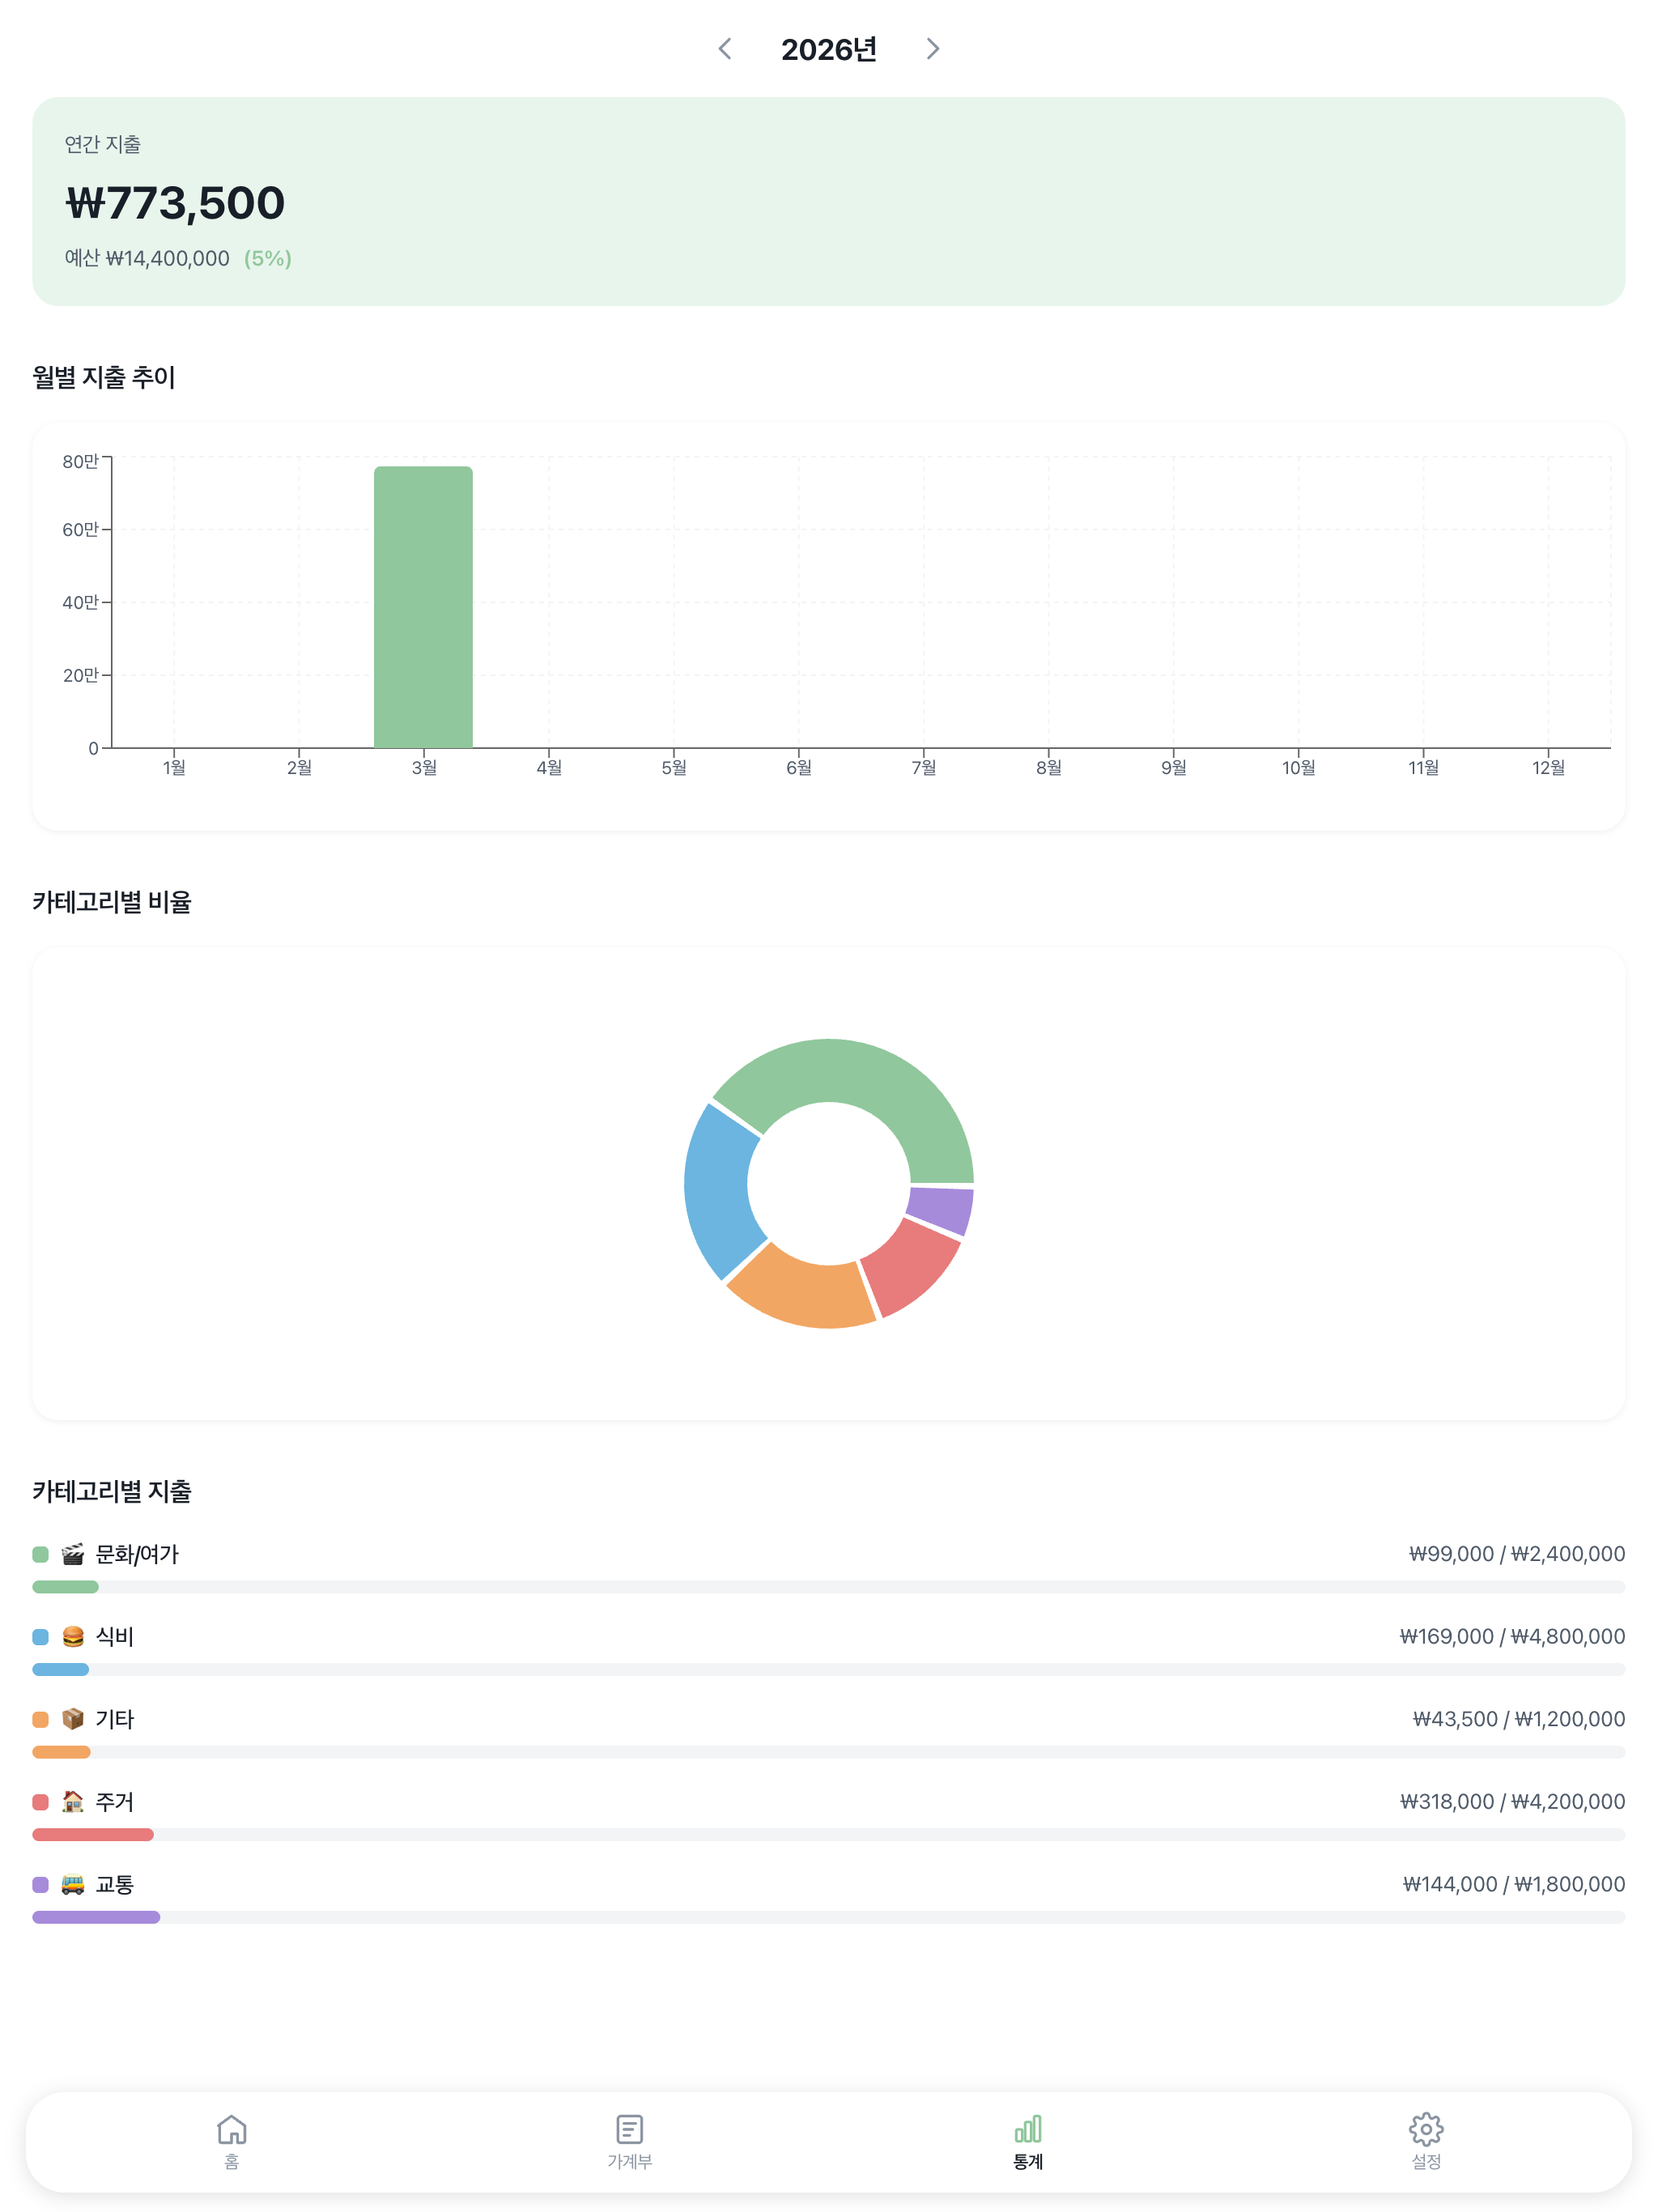Click the 문화/여가 category name
The height and width of the screenshot is (2212, 1658).
pyautogui.click(x=137, y=1554)
